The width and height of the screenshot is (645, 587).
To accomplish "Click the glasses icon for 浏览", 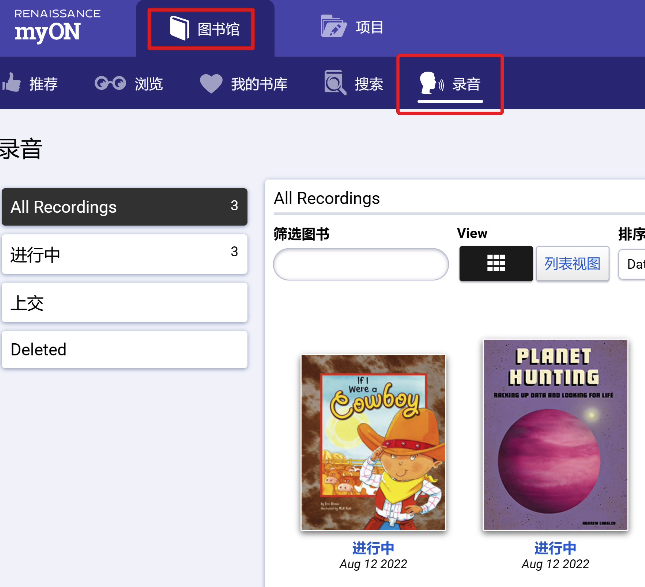I will coord(110,83).
